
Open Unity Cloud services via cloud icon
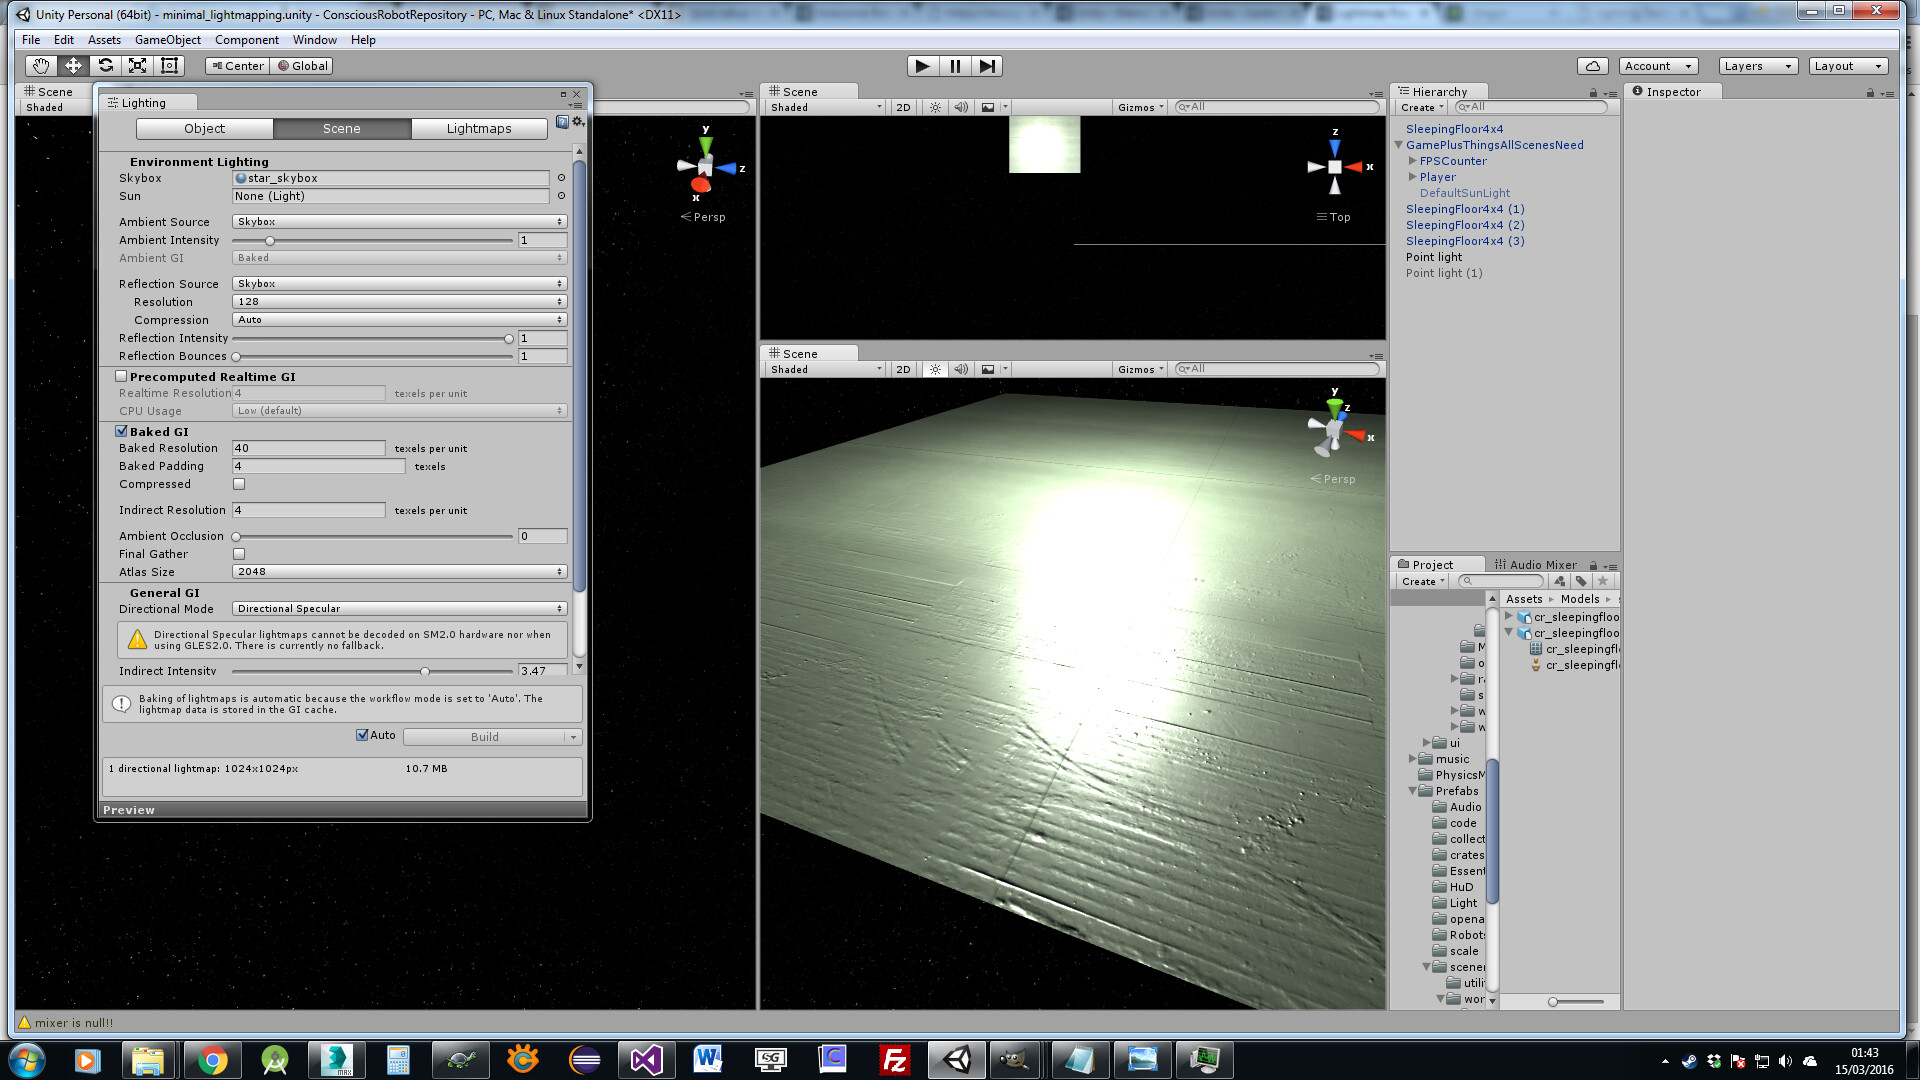1592,66
